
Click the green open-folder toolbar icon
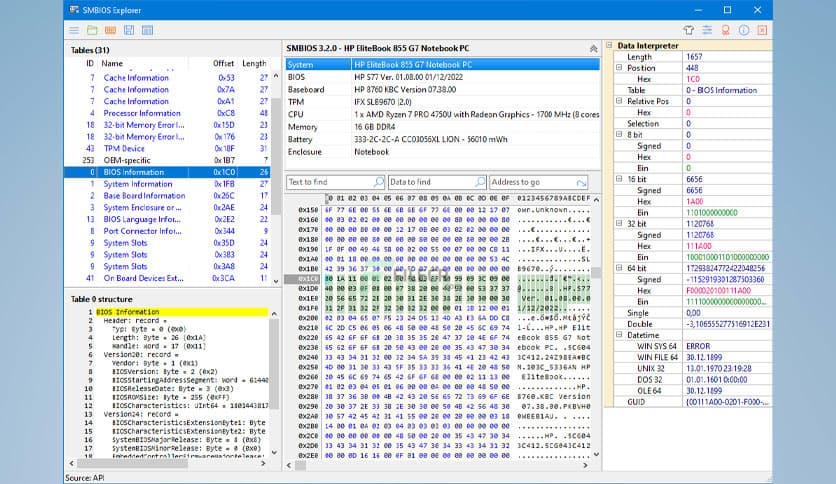coord(92,30)
